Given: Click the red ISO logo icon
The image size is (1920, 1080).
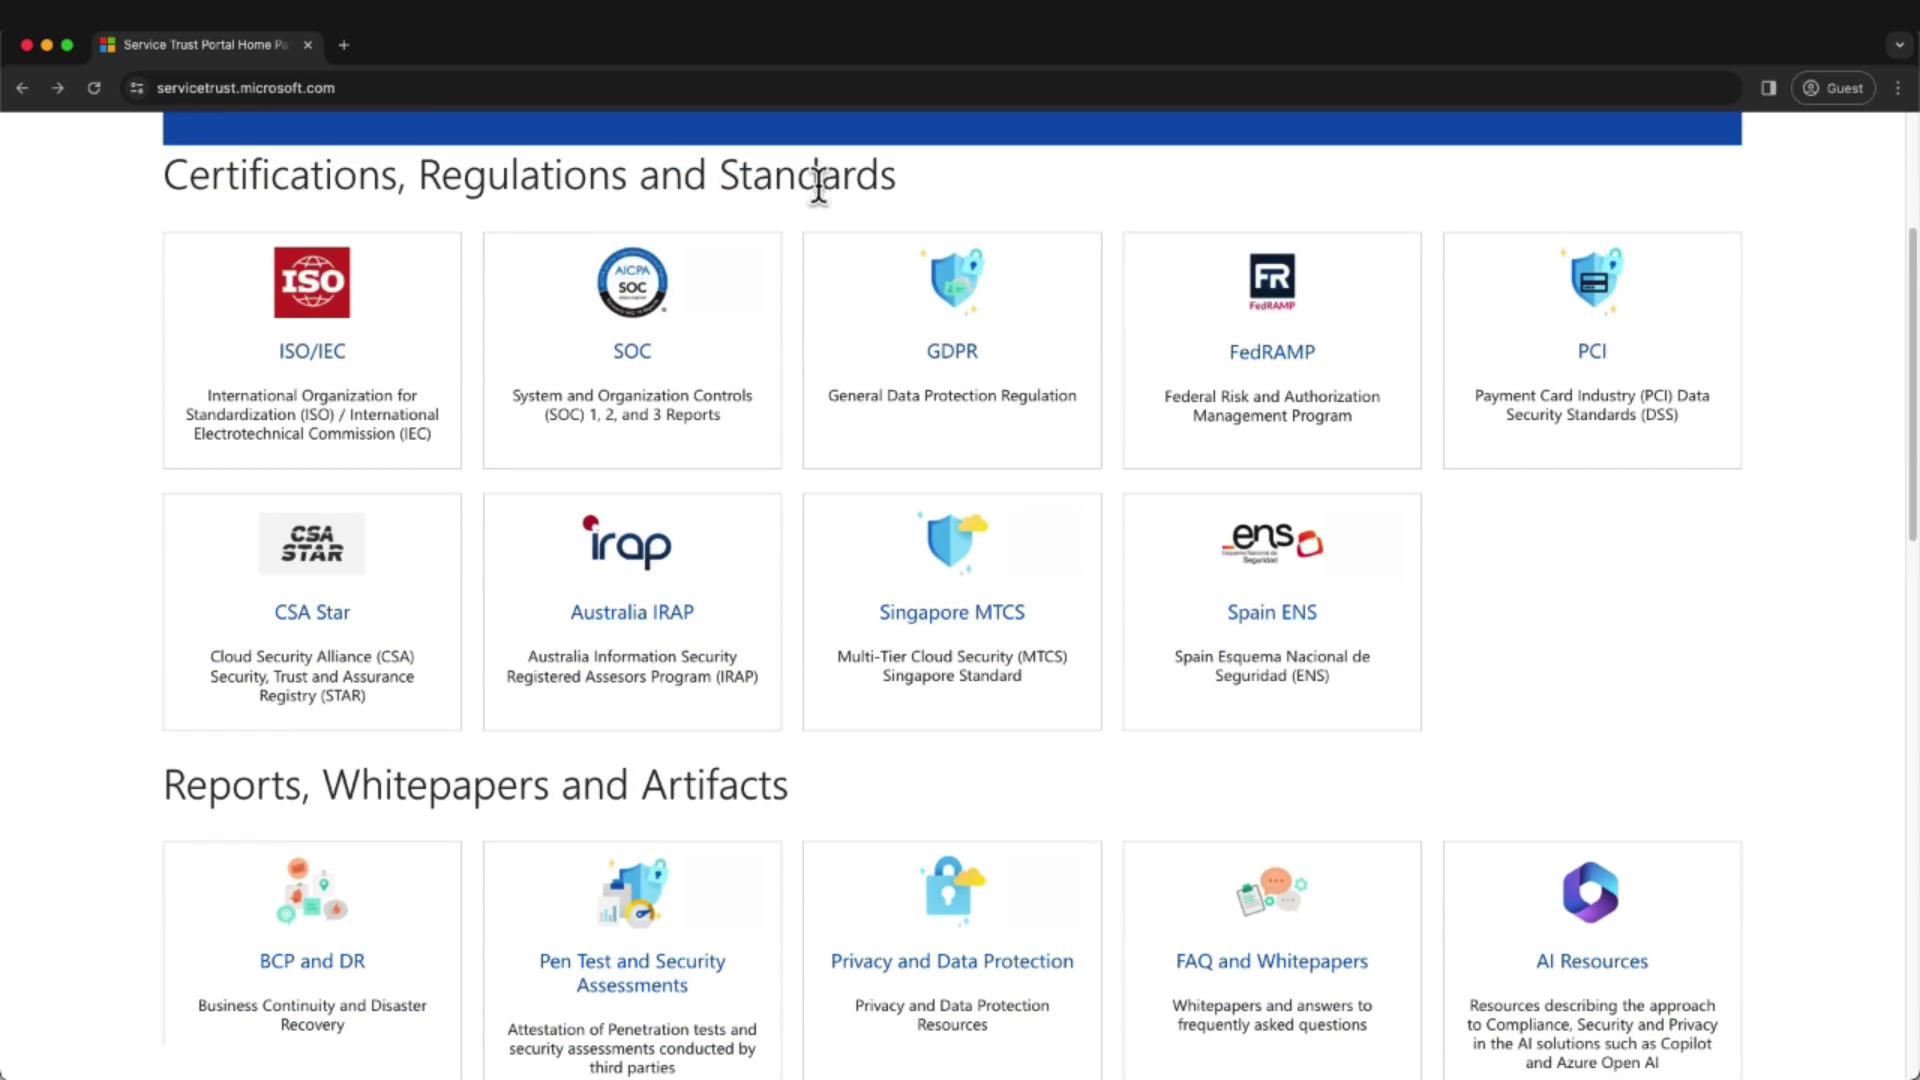Looking at the screenshot, I should pos(312,282).
